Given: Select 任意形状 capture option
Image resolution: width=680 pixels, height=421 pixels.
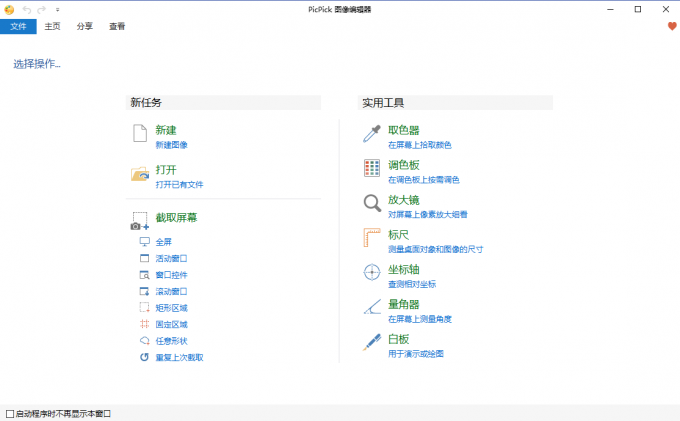Looking at the screenshot, I should (x=171, y=341).
